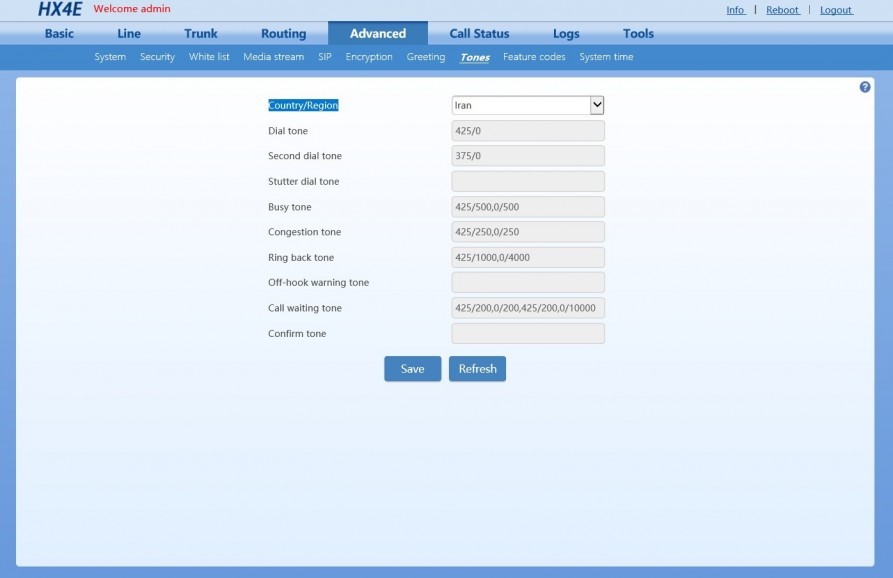Save the tone settings

(412, 369)
